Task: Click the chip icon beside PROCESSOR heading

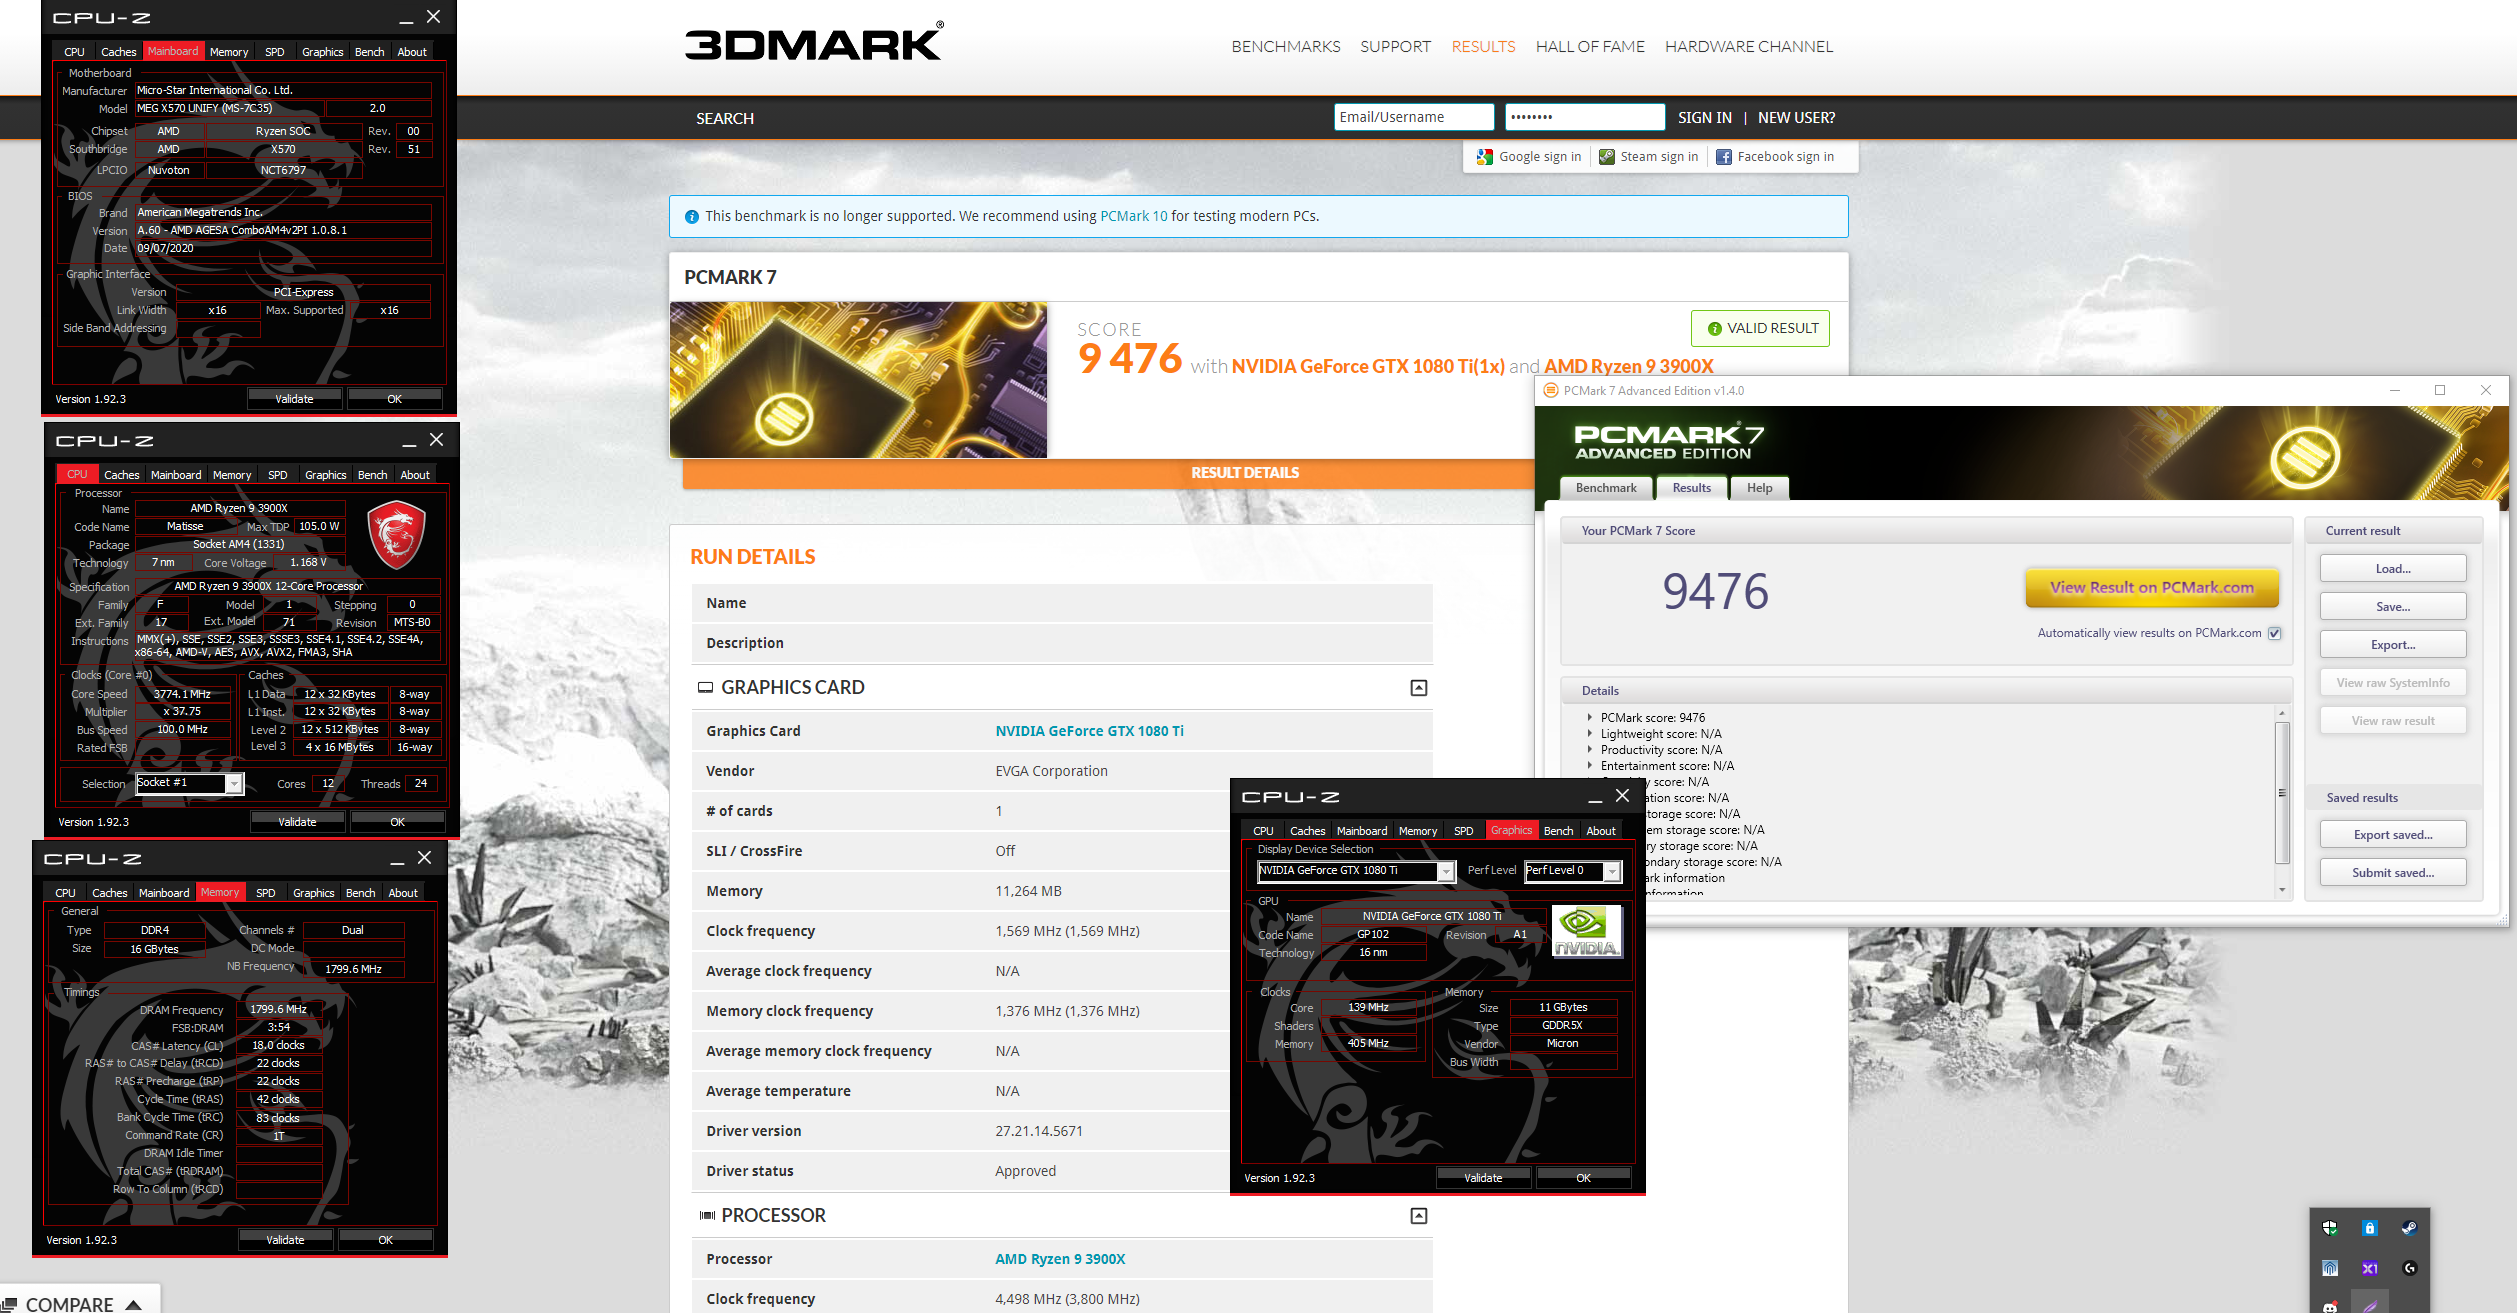Action: pos(707,1216)
